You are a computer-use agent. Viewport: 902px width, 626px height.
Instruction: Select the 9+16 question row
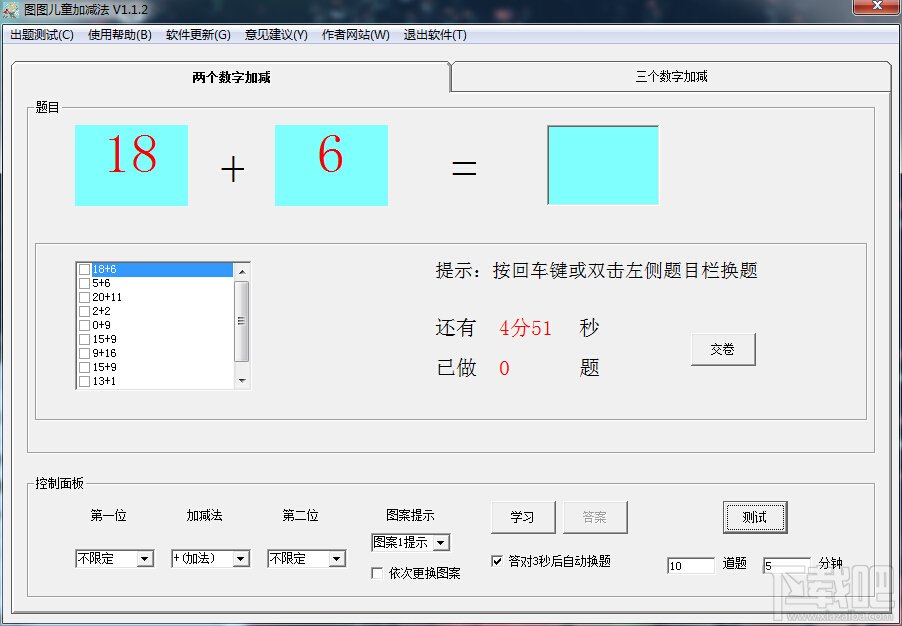click(155, 353)
